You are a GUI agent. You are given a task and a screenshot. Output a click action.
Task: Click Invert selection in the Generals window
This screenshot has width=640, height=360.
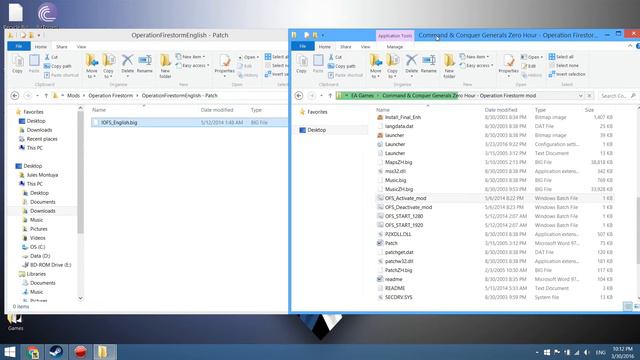point(567,74)
